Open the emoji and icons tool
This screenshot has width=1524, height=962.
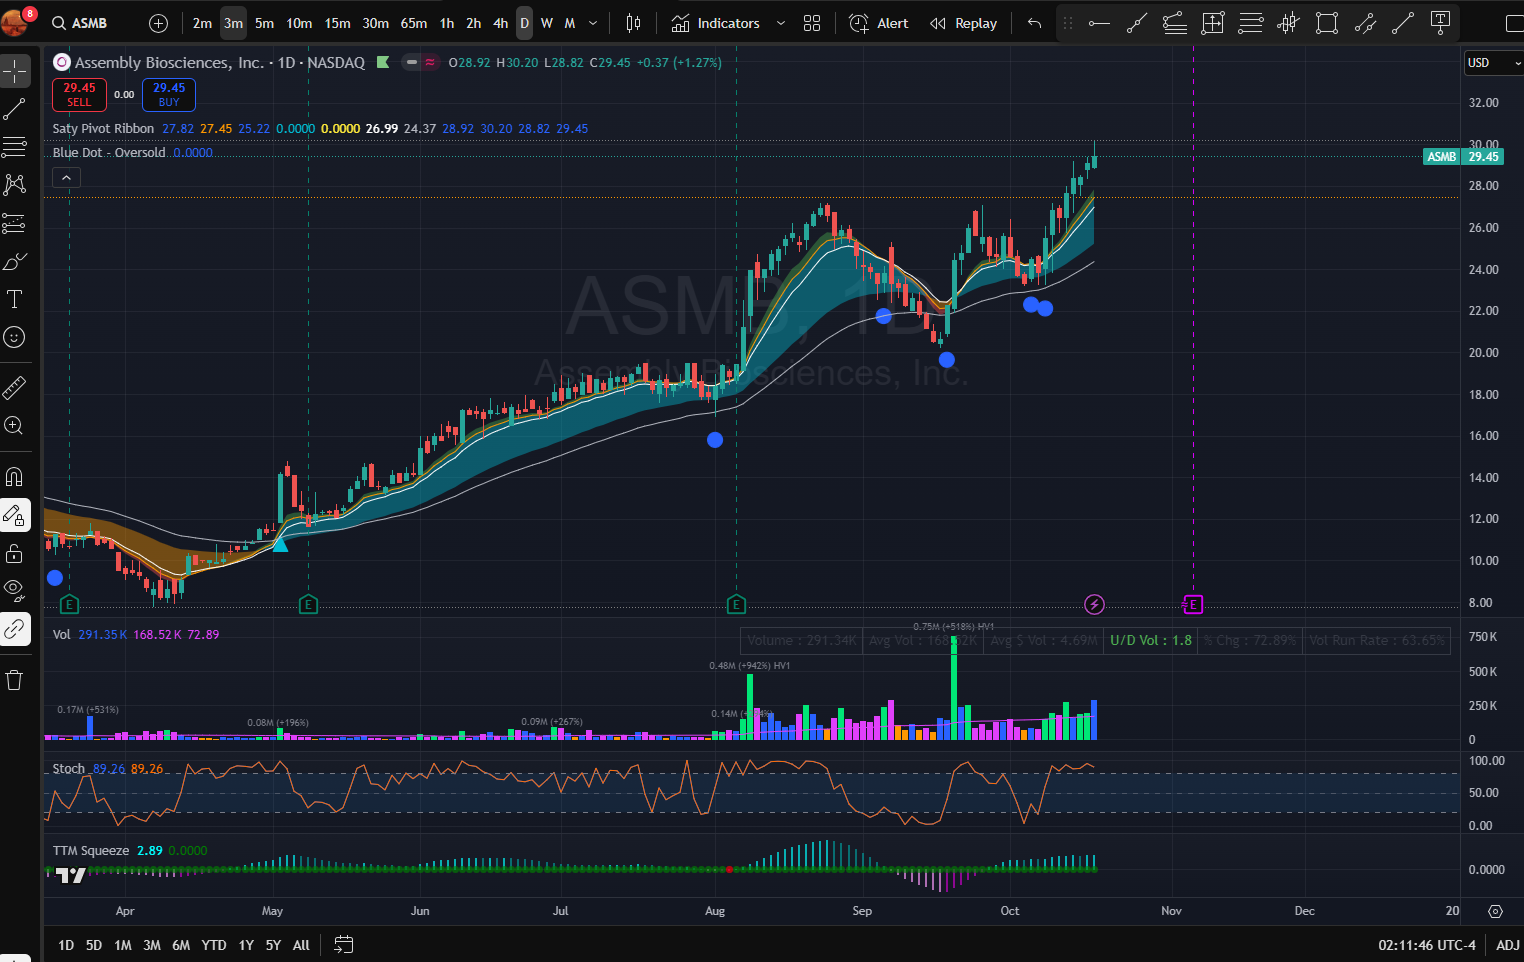(15, 337)
